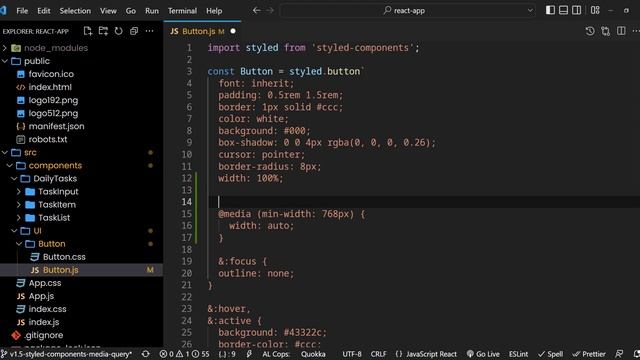Screen dimensions: 640x360
Task: Open the Terminal menu
Action: (x=182, y=11)
